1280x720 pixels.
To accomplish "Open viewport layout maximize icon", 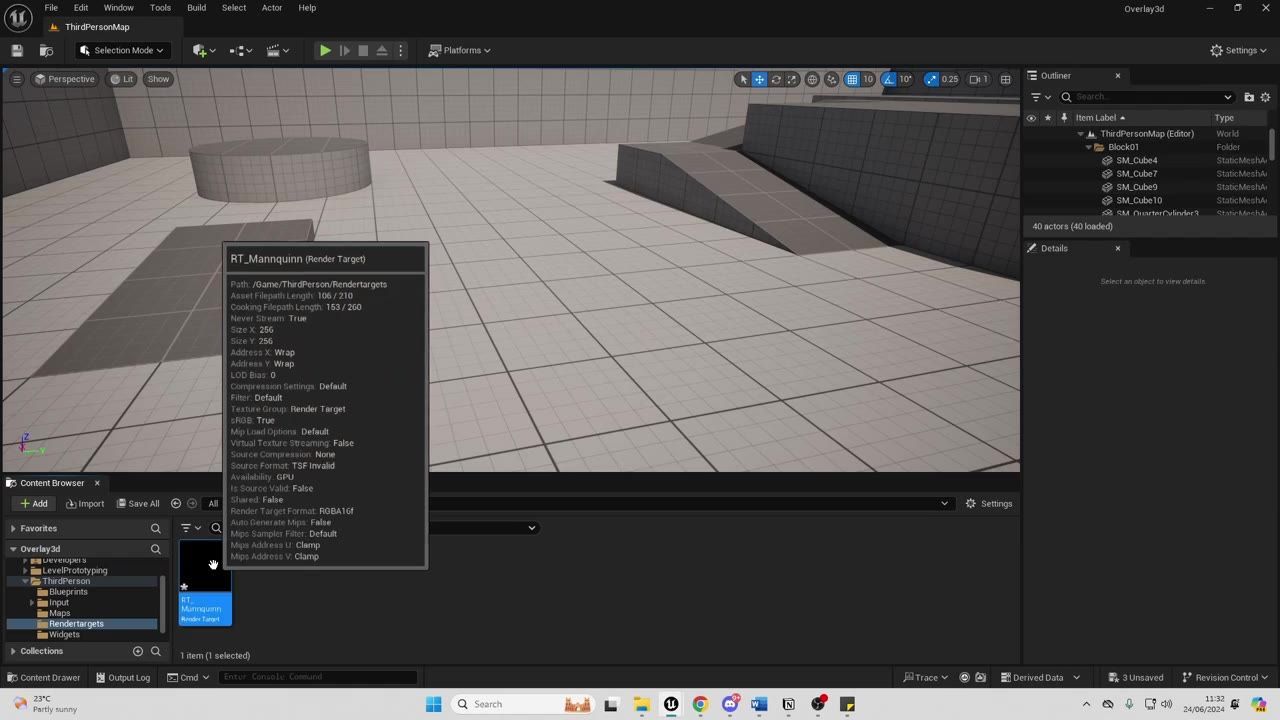I will click(1005, 79).
